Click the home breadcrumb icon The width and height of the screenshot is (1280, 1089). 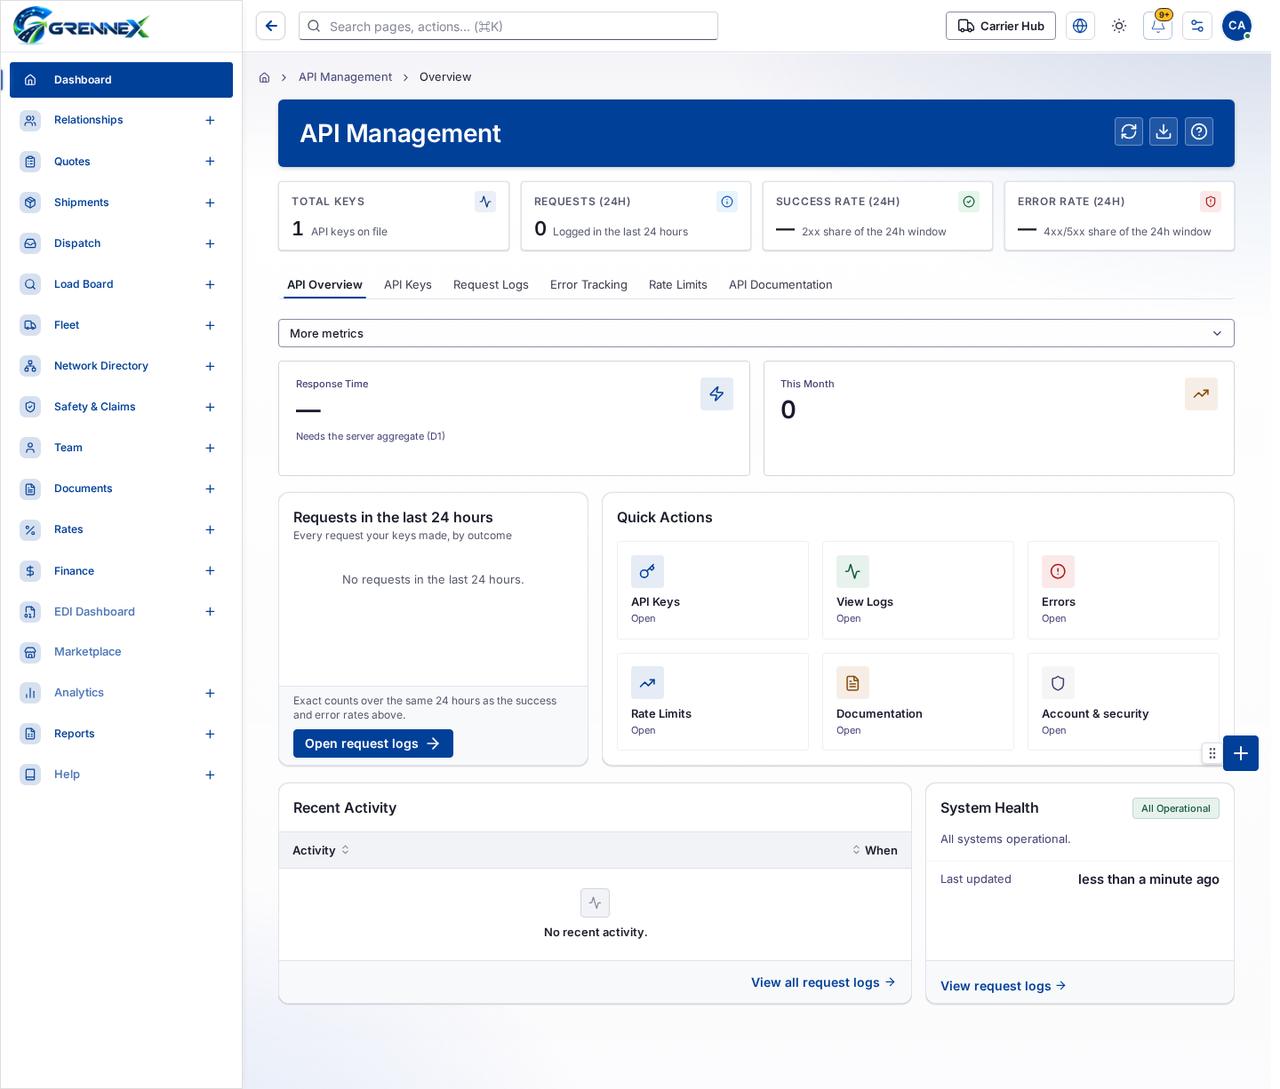[264, 77]
